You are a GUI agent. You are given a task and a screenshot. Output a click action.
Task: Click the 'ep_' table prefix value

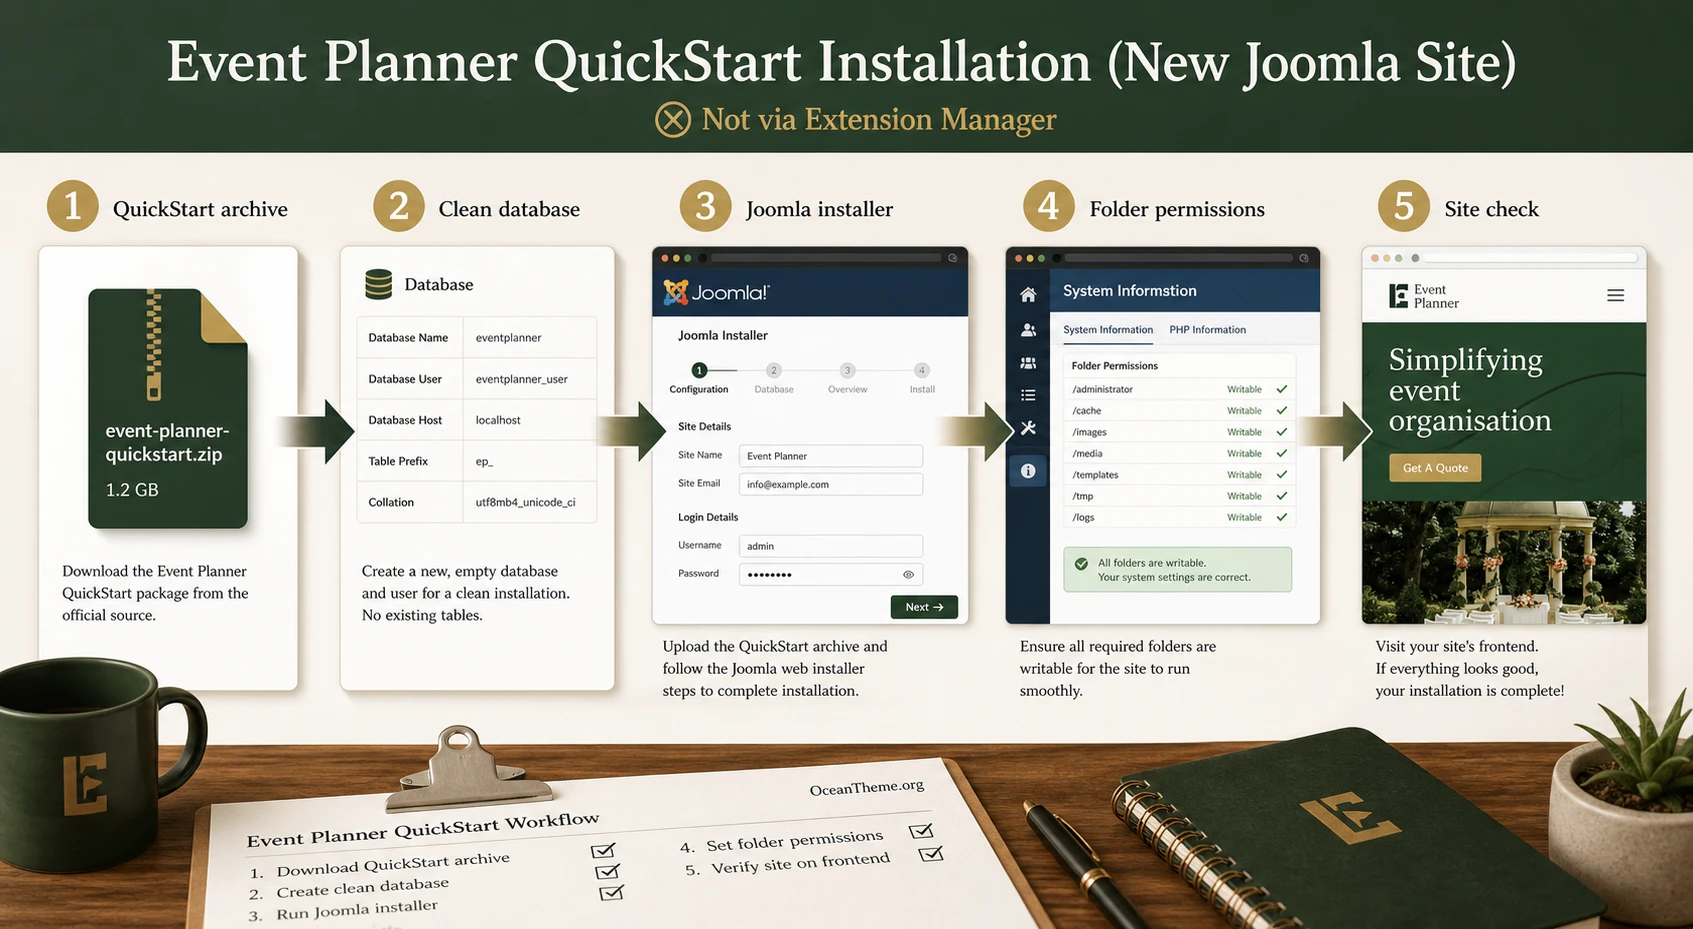[x=484, y=461]
